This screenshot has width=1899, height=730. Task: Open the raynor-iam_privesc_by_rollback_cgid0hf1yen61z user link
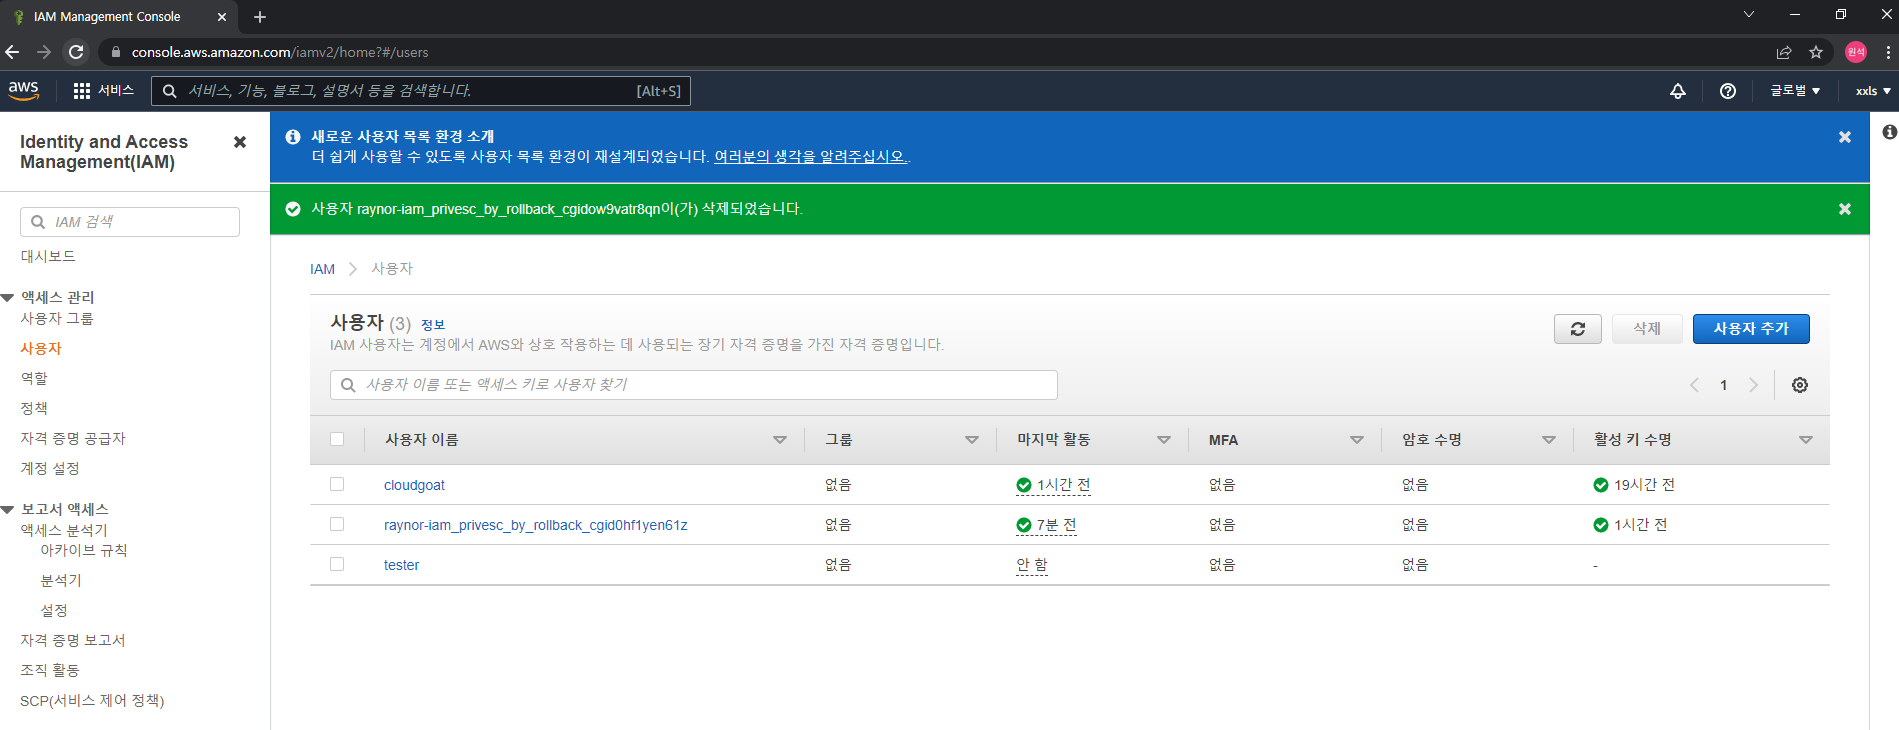pyautogui.click(x=536, y=525)
